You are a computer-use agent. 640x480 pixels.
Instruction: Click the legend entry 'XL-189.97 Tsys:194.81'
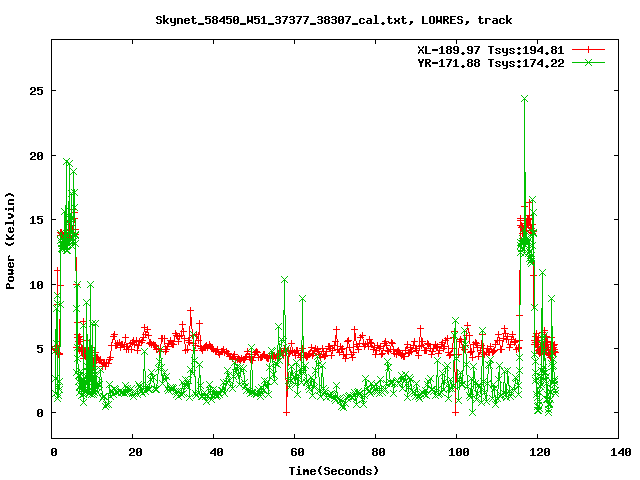491,50
